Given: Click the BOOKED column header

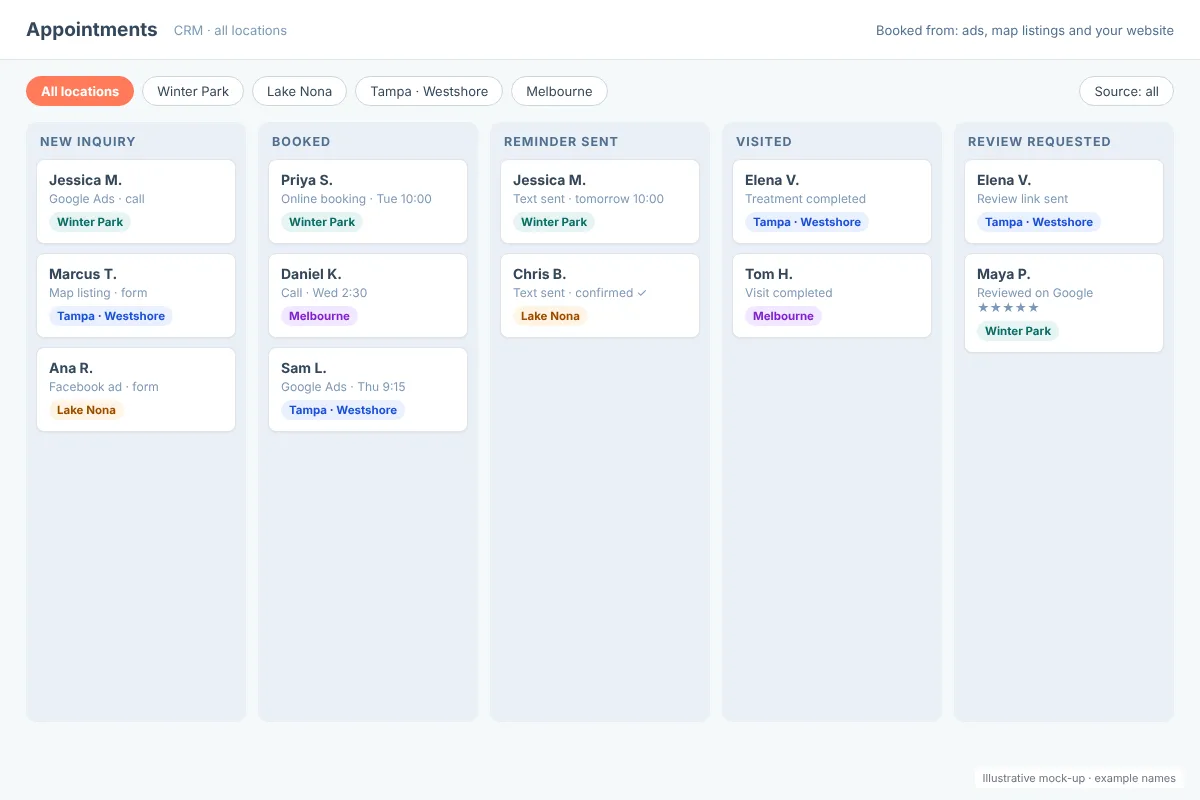Looking at the screenshot, I should pos(301,142).
